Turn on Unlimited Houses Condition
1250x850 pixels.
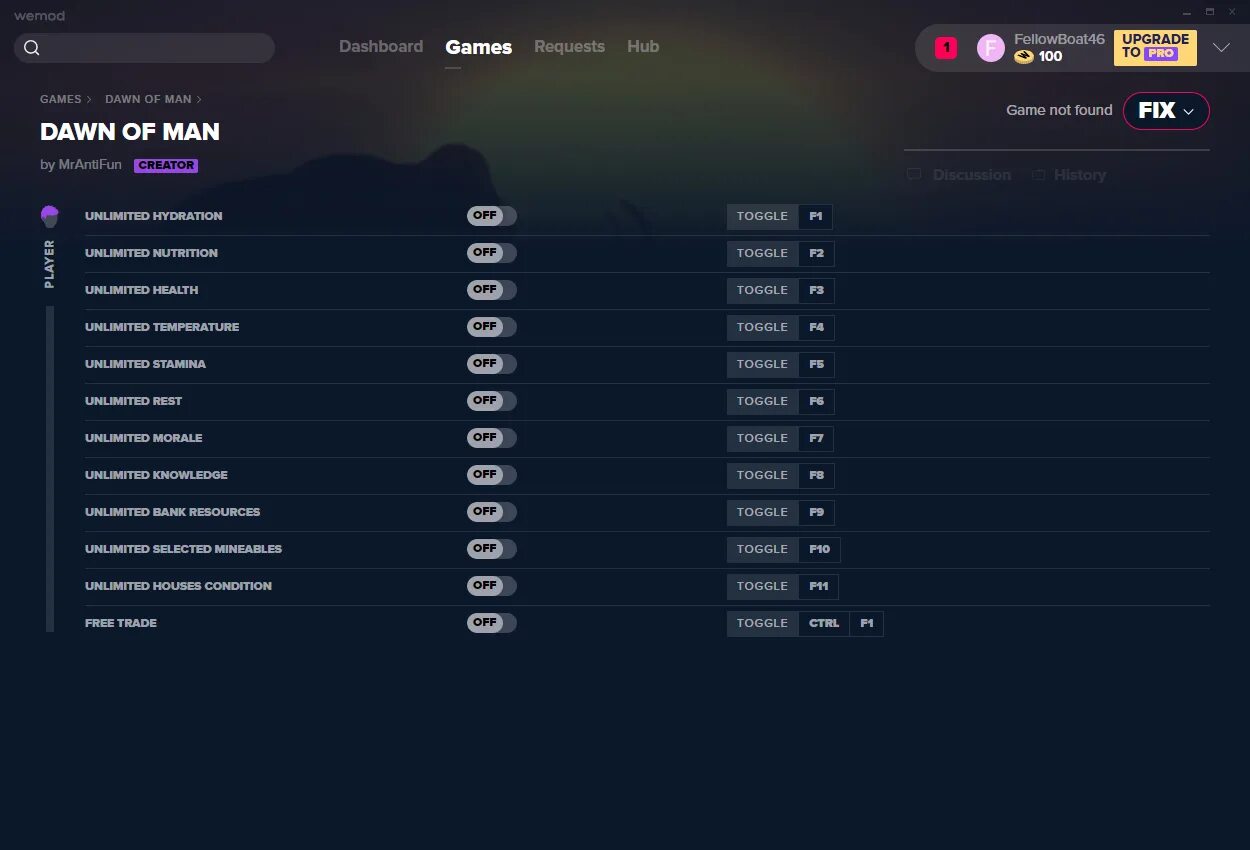(492, 586)
